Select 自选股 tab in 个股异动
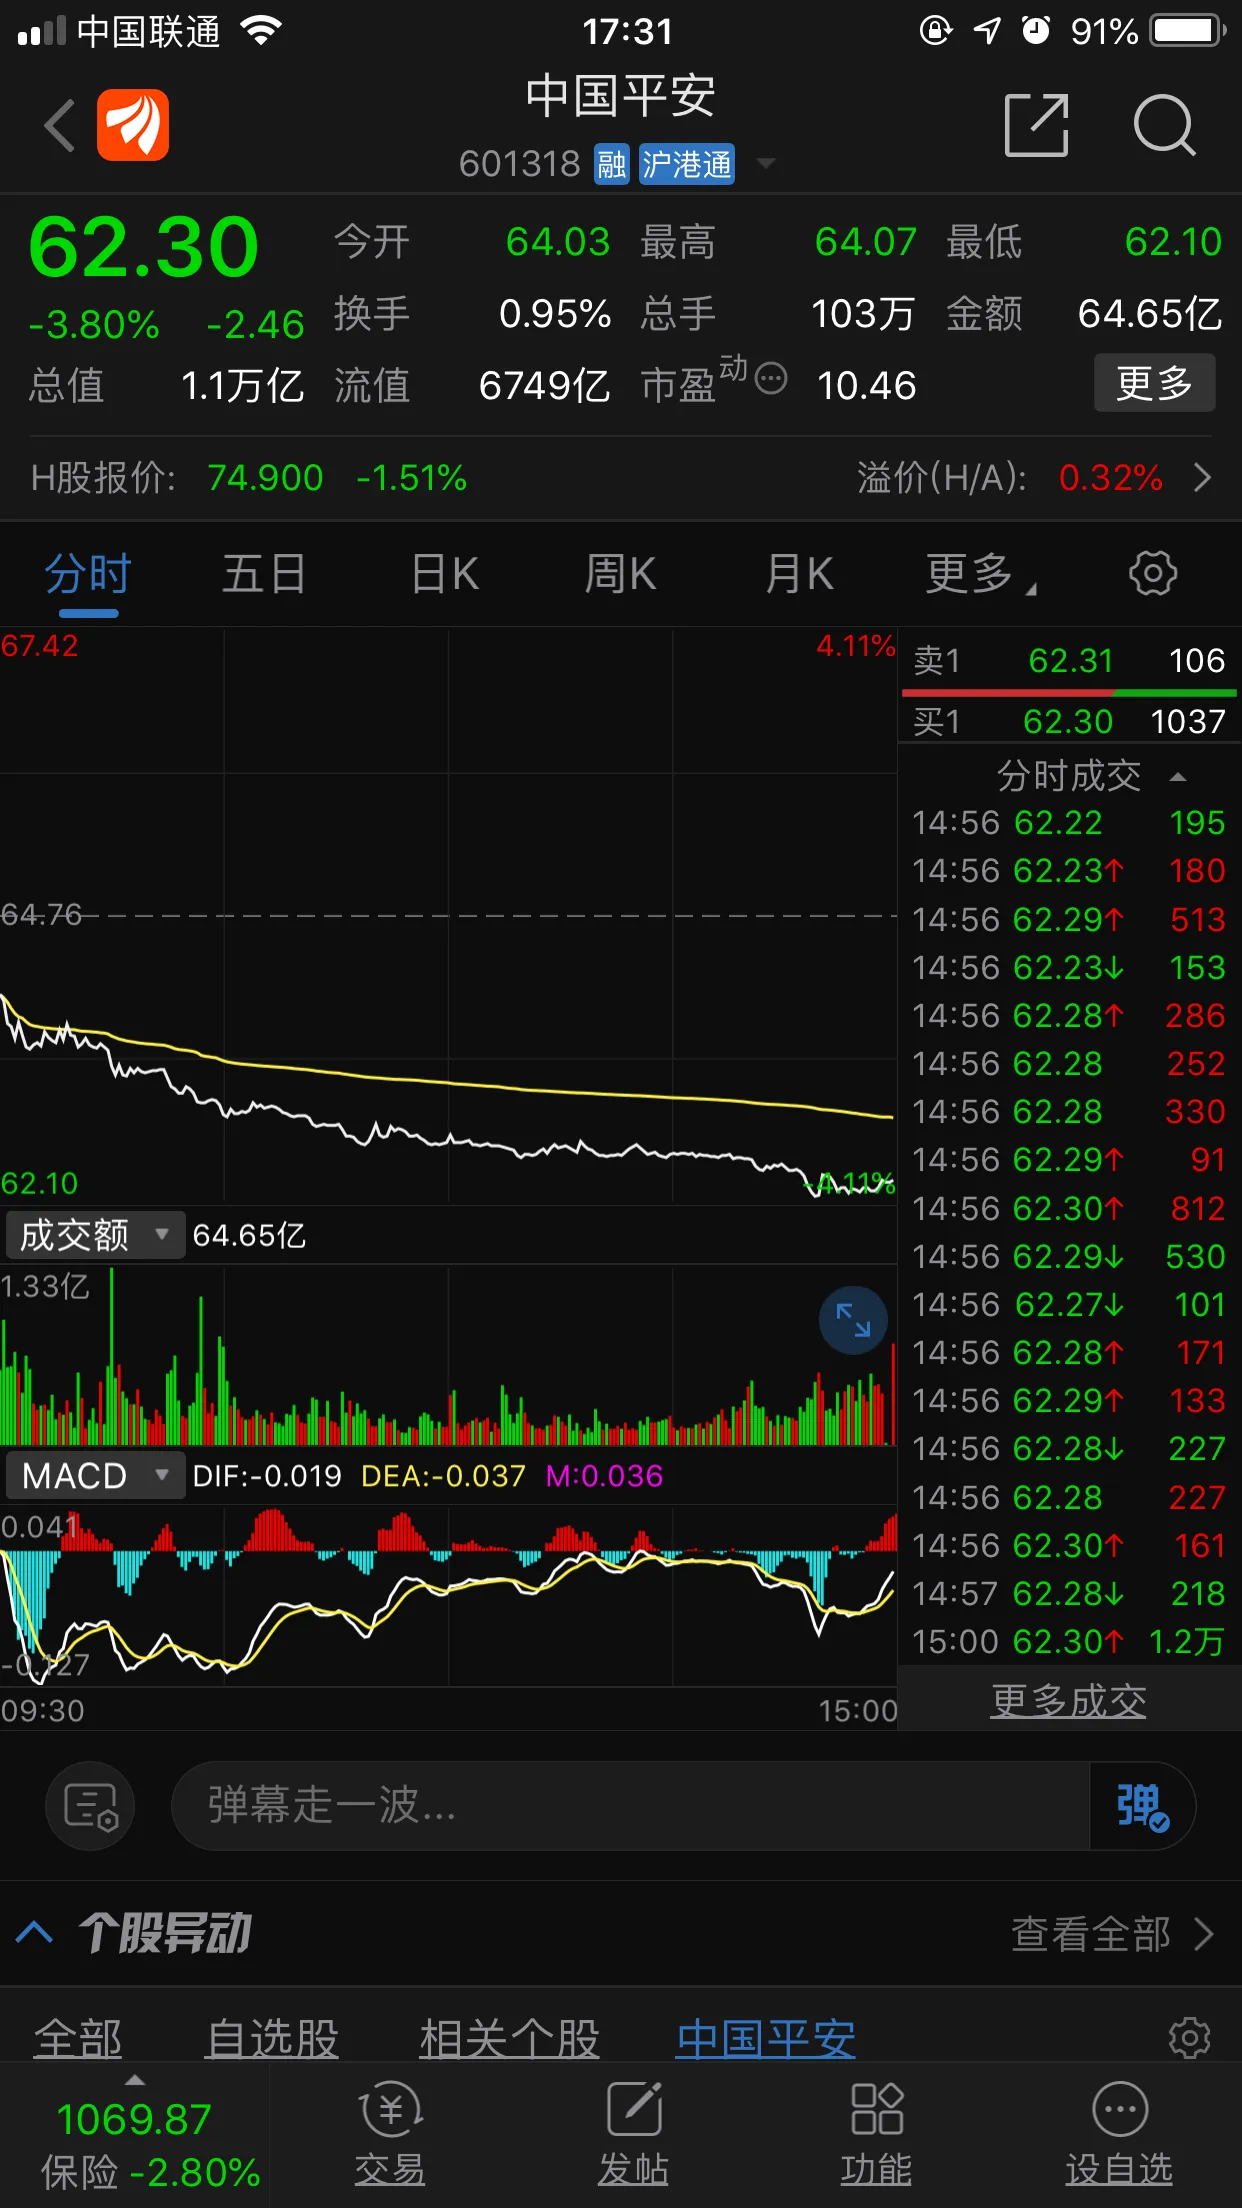This screenshot has height=2208, width=1242. click(x=272, y=2039)
